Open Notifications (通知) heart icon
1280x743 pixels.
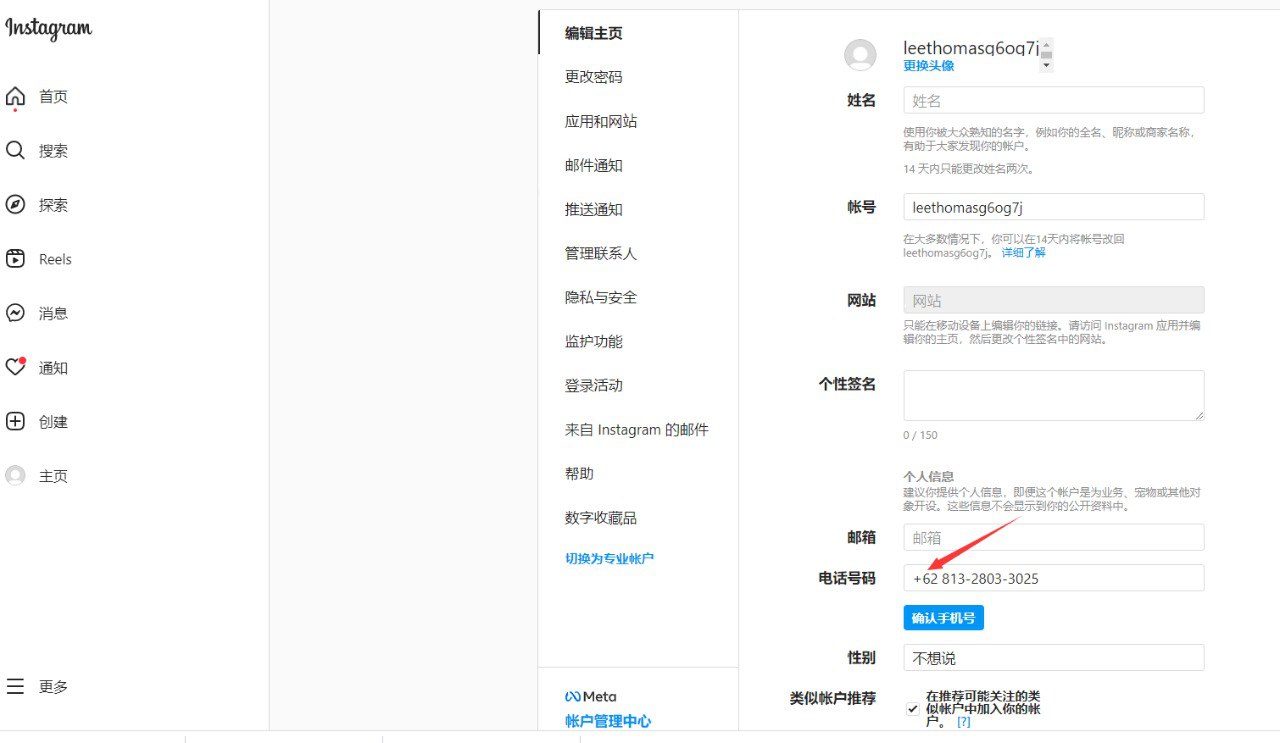tap(15, 367)
